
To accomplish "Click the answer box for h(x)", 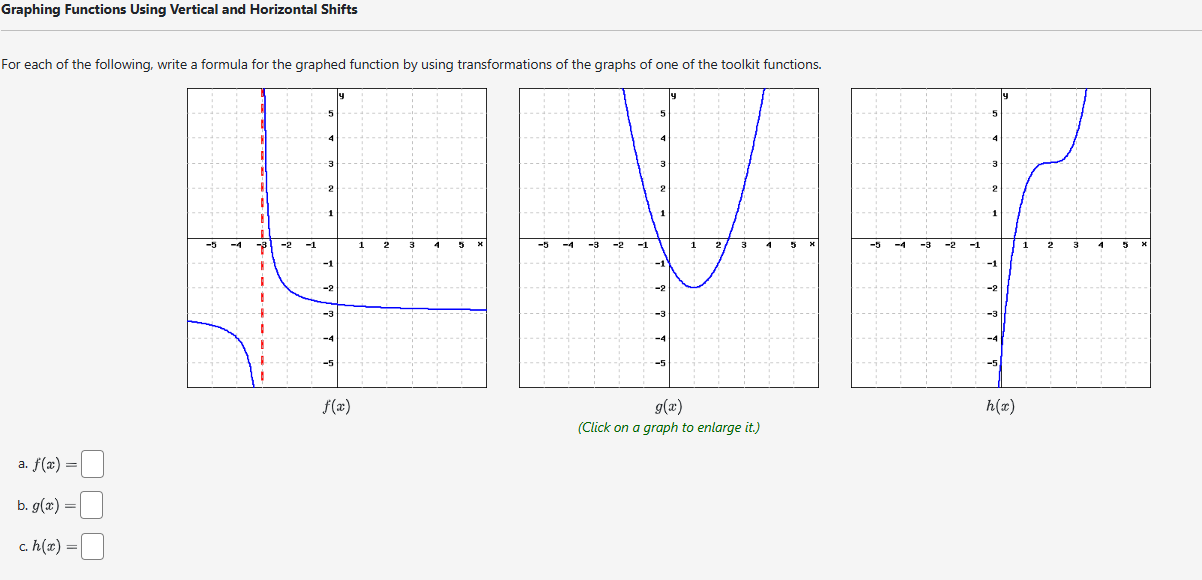I will pos(91,547).
